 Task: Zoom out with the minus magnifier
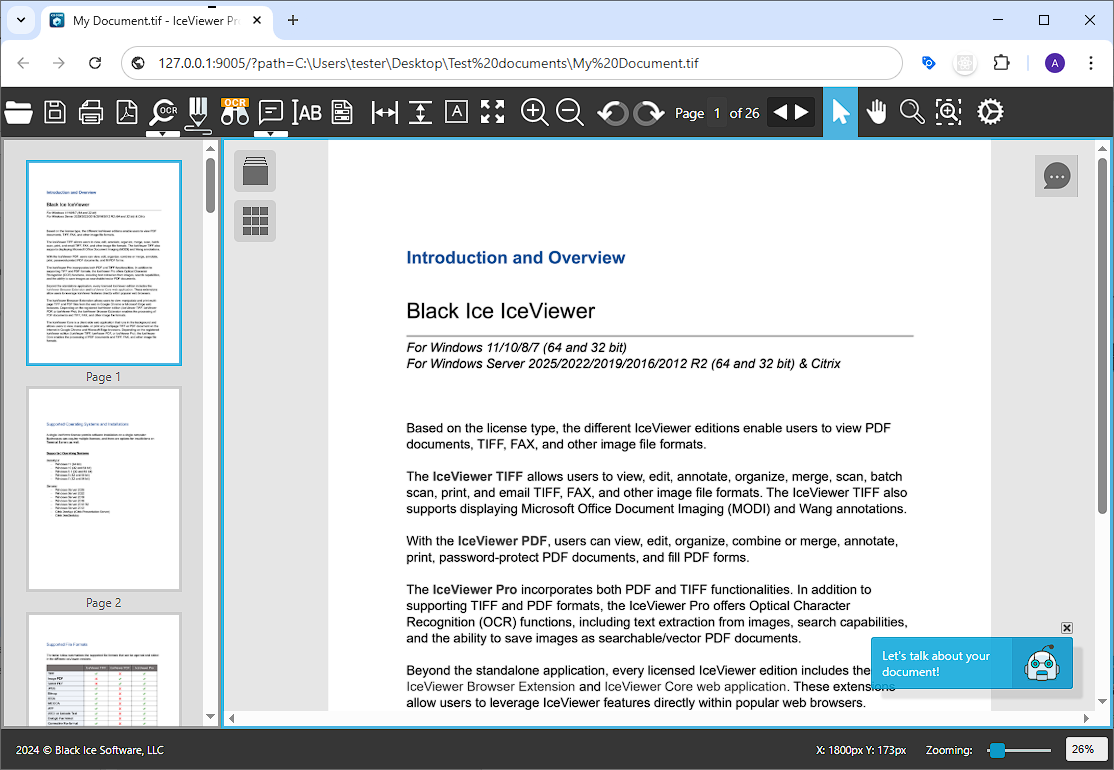(570, 112)
